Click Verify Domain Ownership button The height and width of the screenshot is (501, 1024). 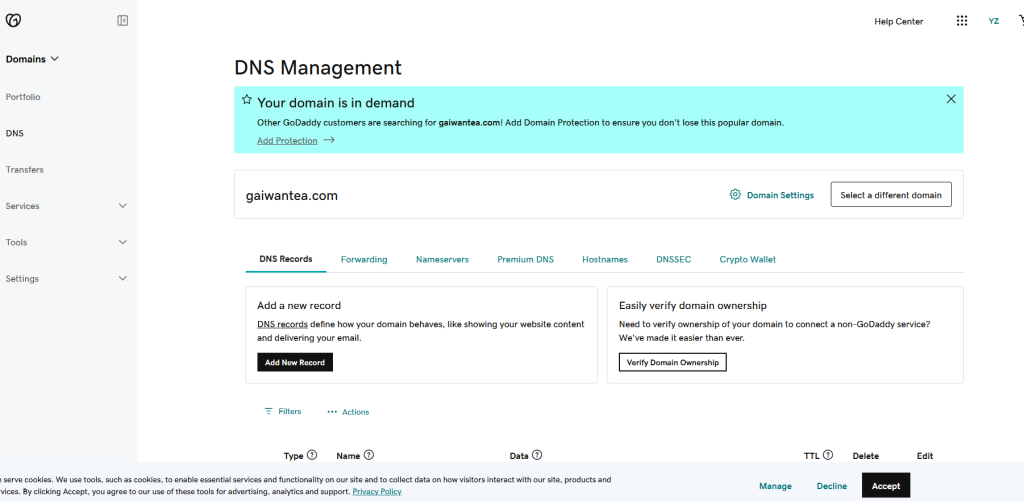pyautogui.click(x=672, y=362)
